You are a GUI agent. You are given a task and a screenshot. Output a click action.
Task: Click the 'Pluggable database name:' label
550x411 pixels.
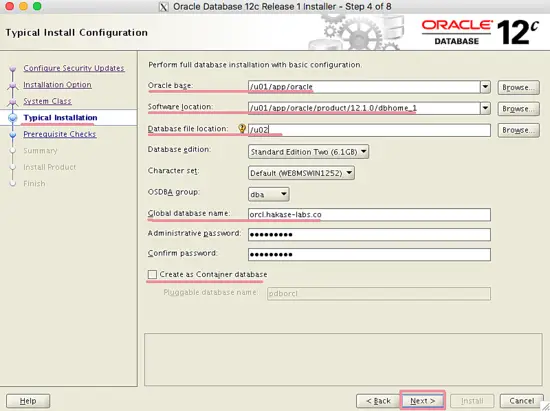pyautogui.click(x=211, y=292)
